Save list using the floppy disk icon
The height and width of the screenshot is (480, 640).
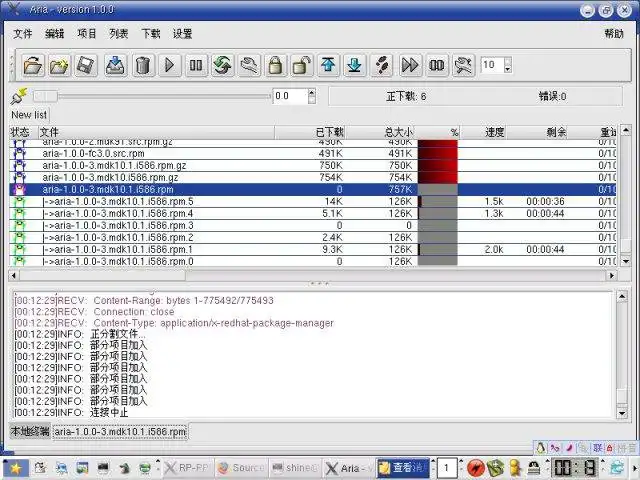tap(85, 65)
